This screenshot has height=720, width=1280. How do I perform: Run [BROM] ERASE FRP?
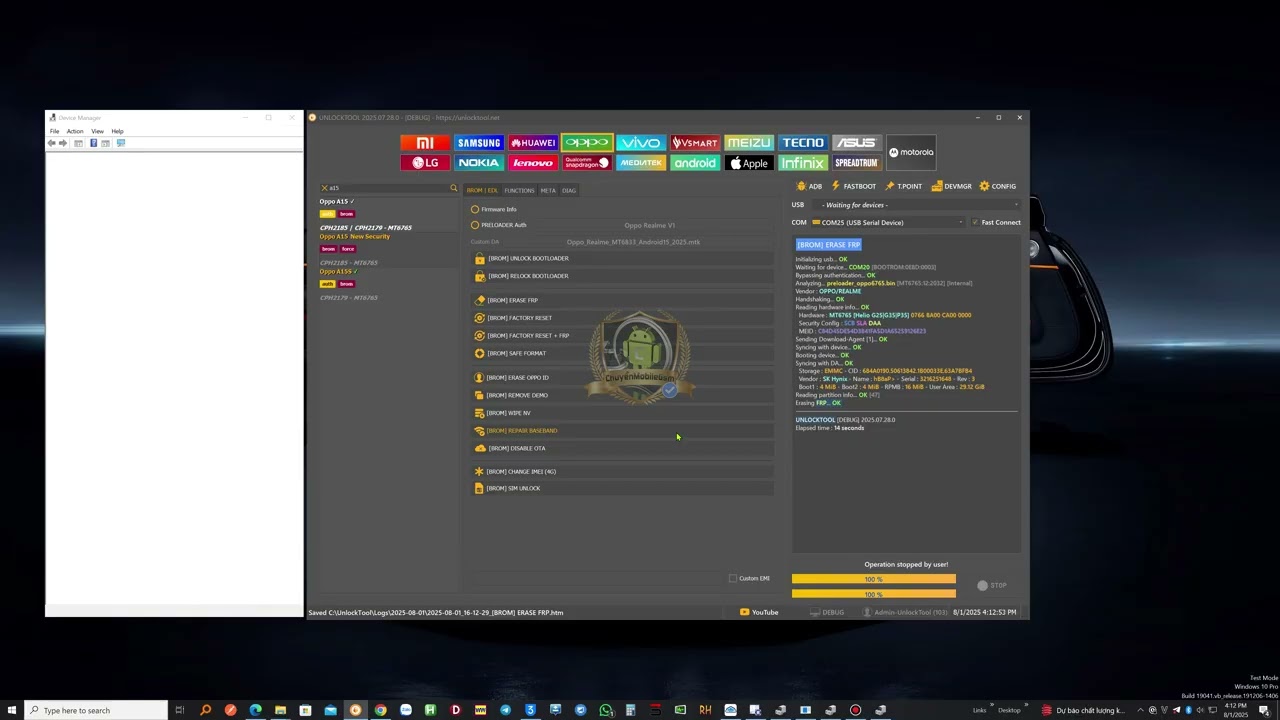click(x=622, y=300)
